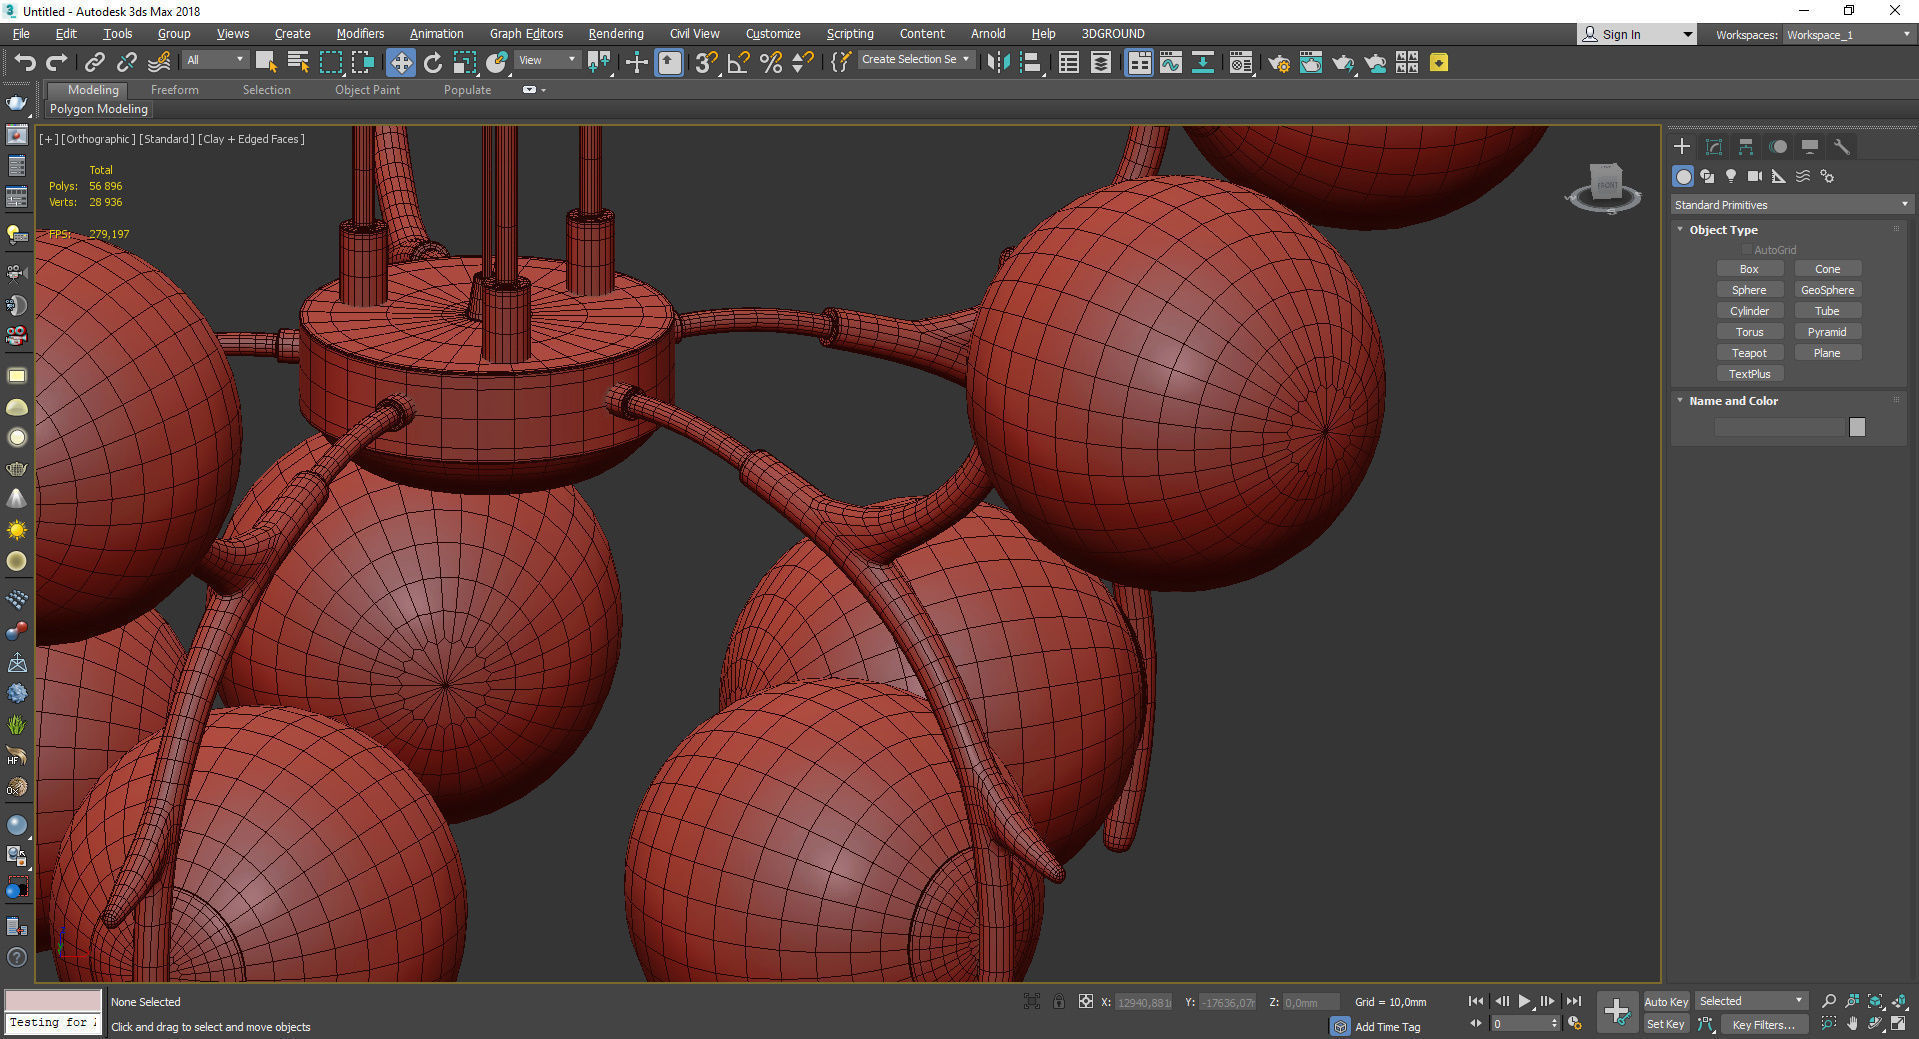Click the Link objects chain icon

(94, 63)
